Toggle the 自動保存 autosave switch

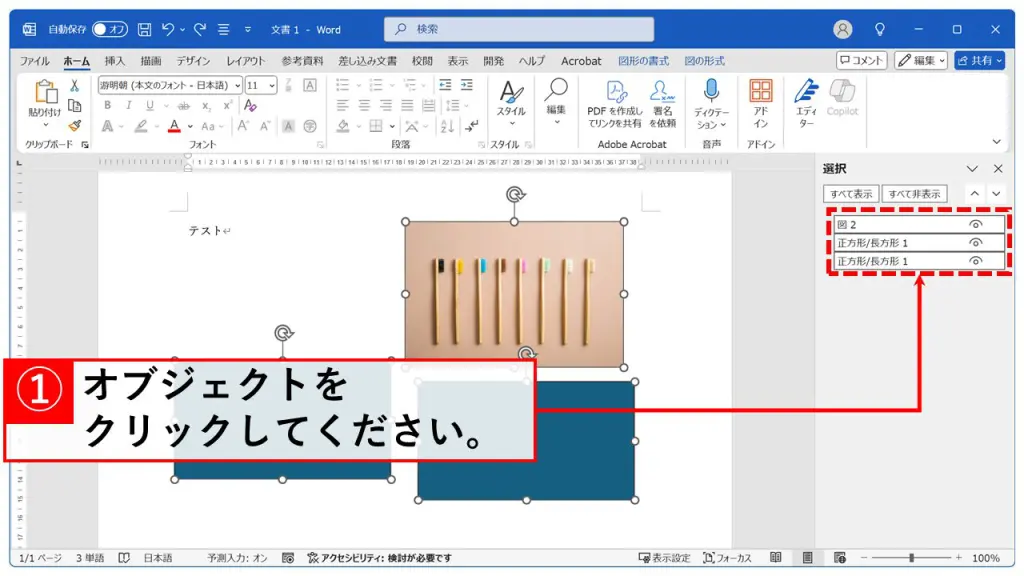click(109, 30)
